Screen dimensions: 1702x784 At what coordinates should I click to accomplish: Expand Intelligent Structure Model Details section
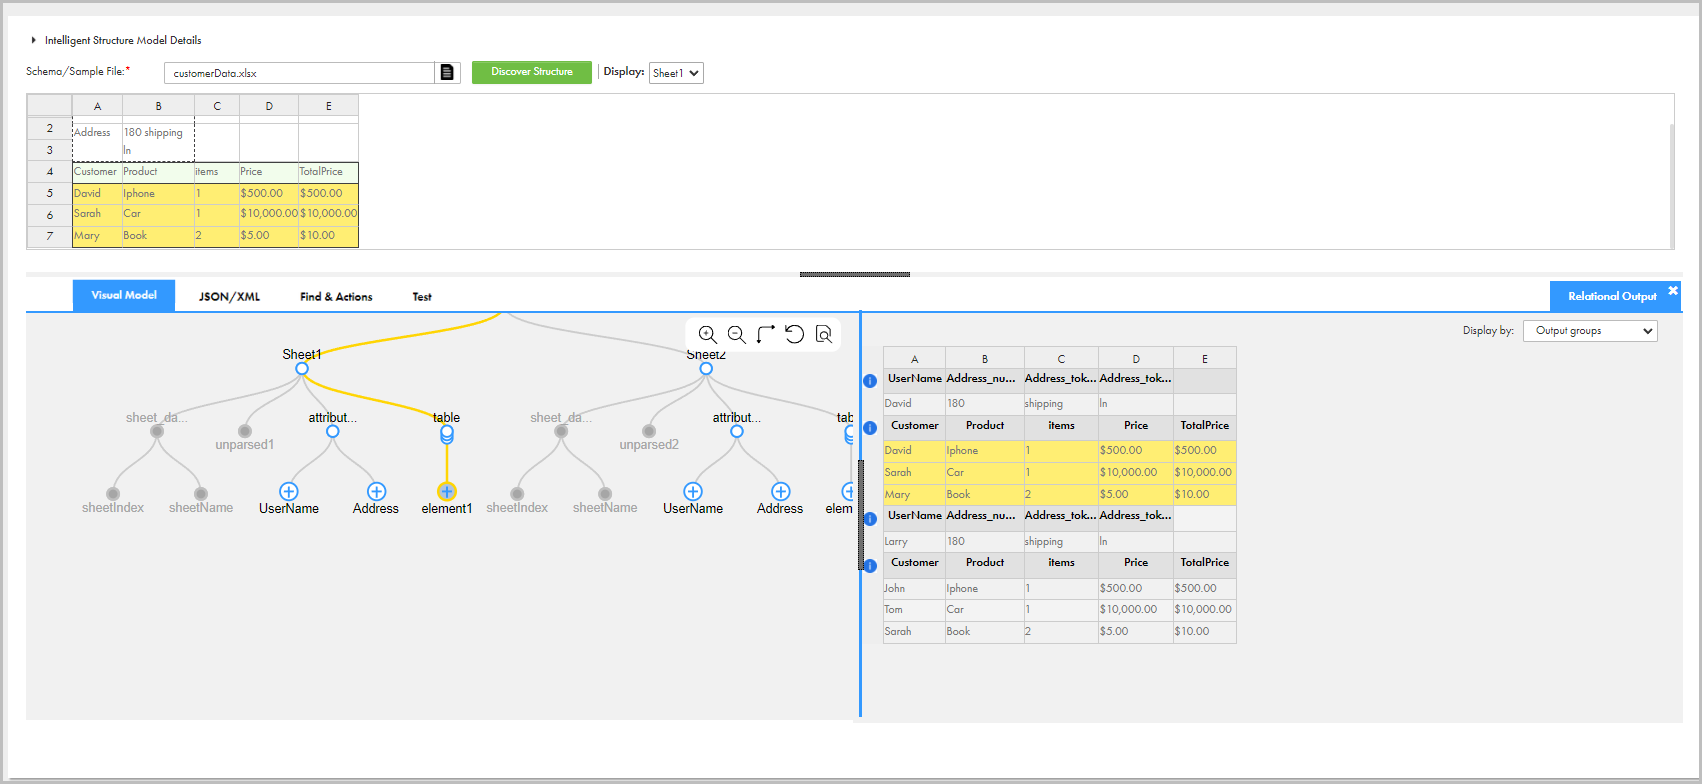tap(34, 40)
